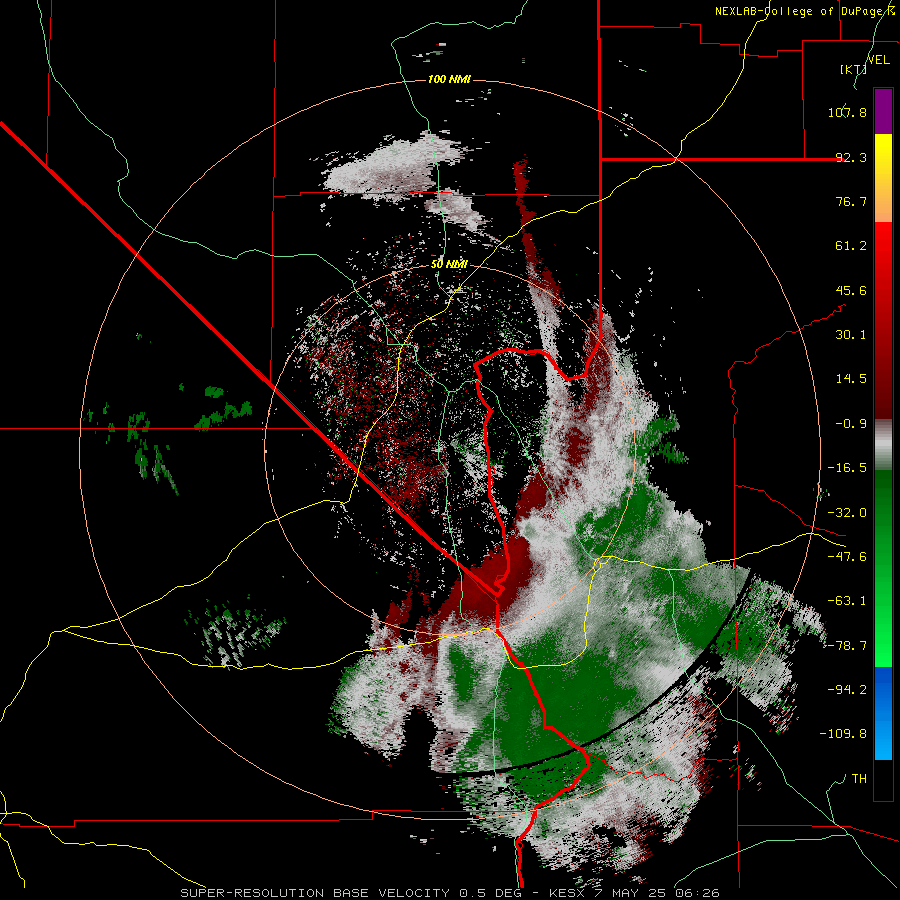Viewport: 900px width, 900px height.
Task: Select the -94.2 scale value
Action: 847,690
